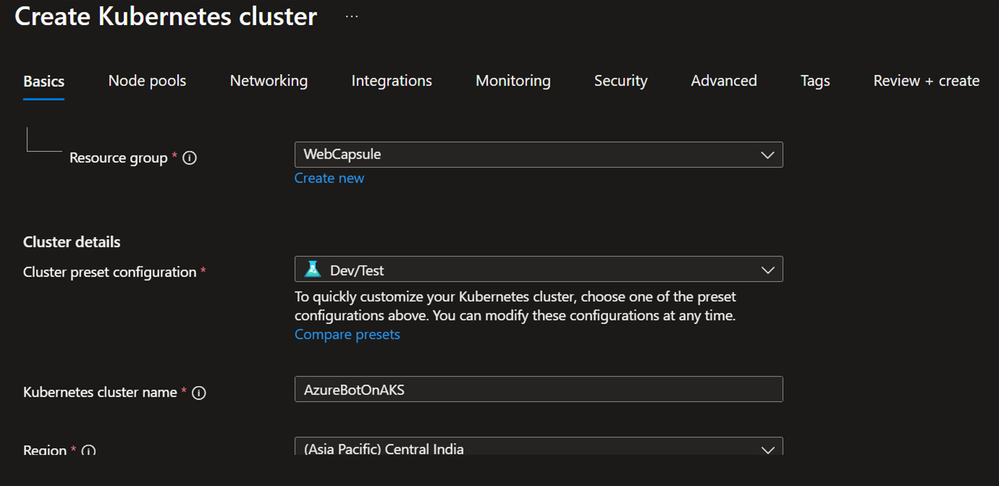Open the Region dropdown showing Central India

click(538, 447)
